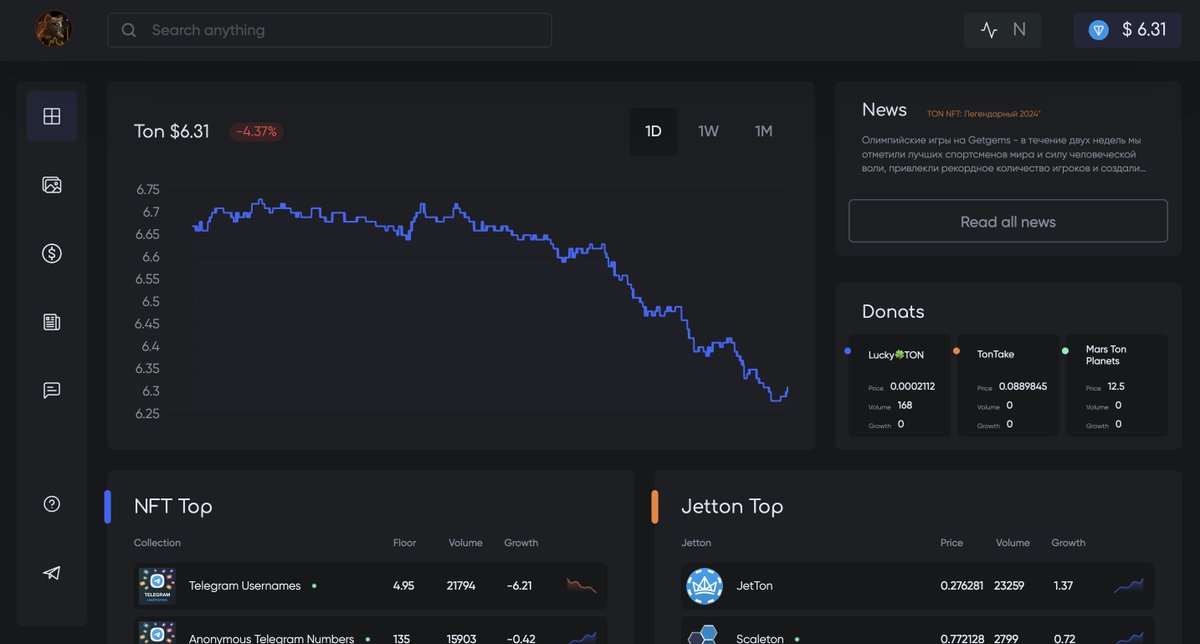Open the Telegram Usernames collection row

click(x=370, y=586)
